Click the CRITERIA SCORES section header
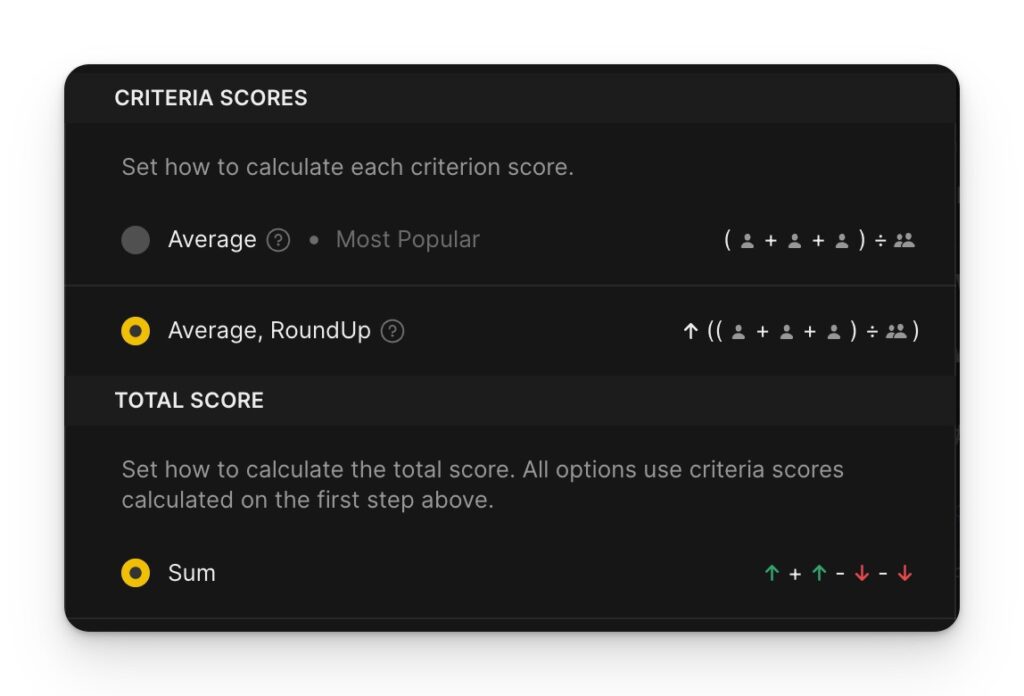The image size is (1024, 696). point(211,98)
